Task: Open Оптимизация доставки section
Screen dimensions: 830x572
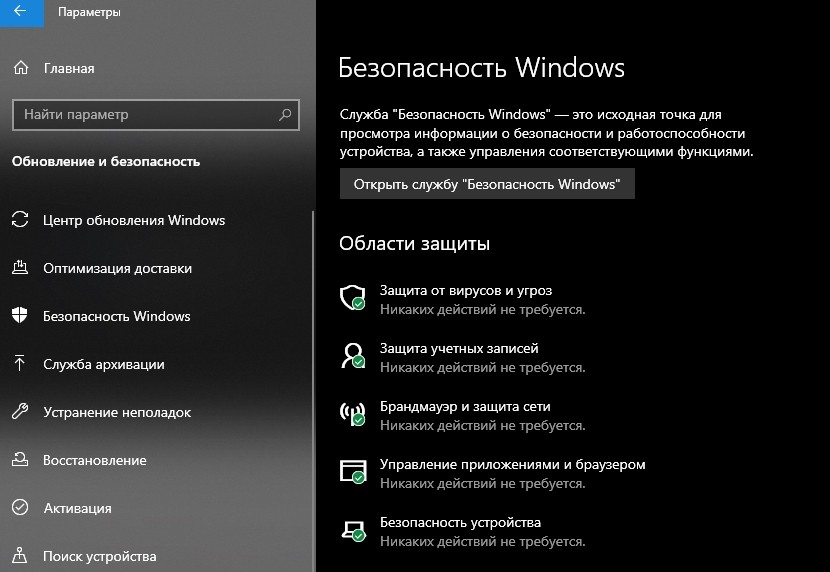Action: point(118,268)
